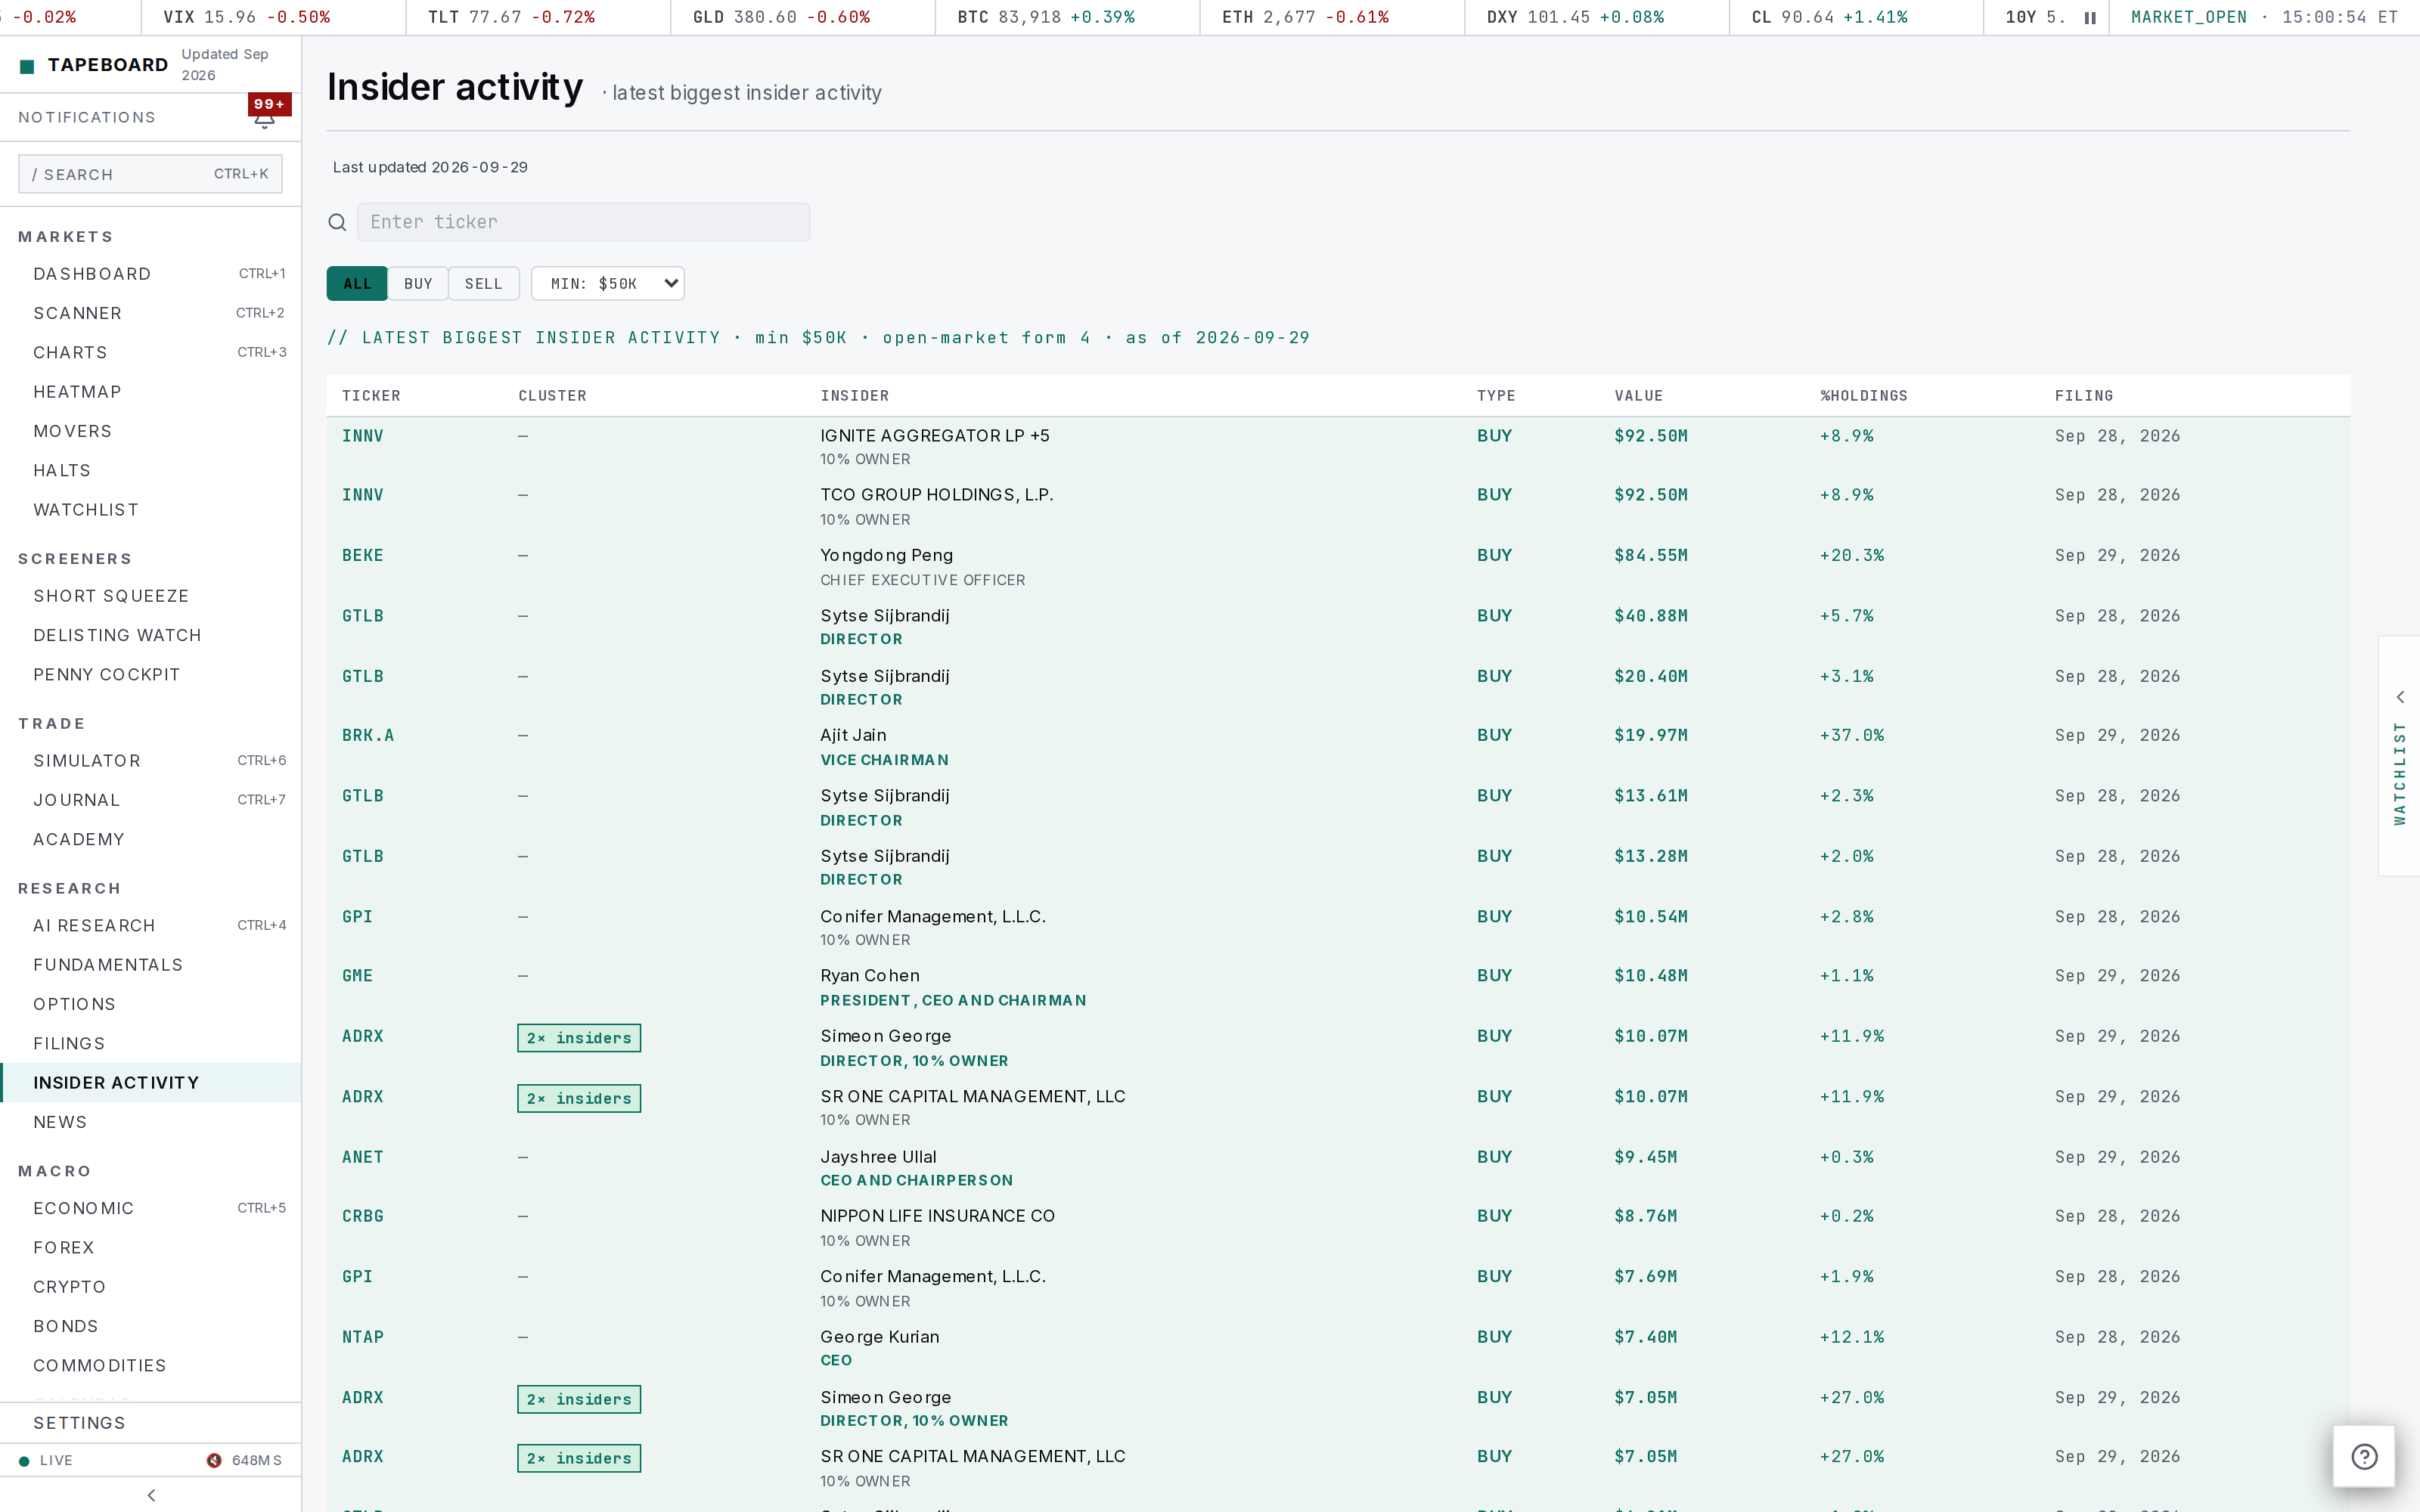Open the notifications bell icon
This screenshot has height=1512, width=2420.
264,120
